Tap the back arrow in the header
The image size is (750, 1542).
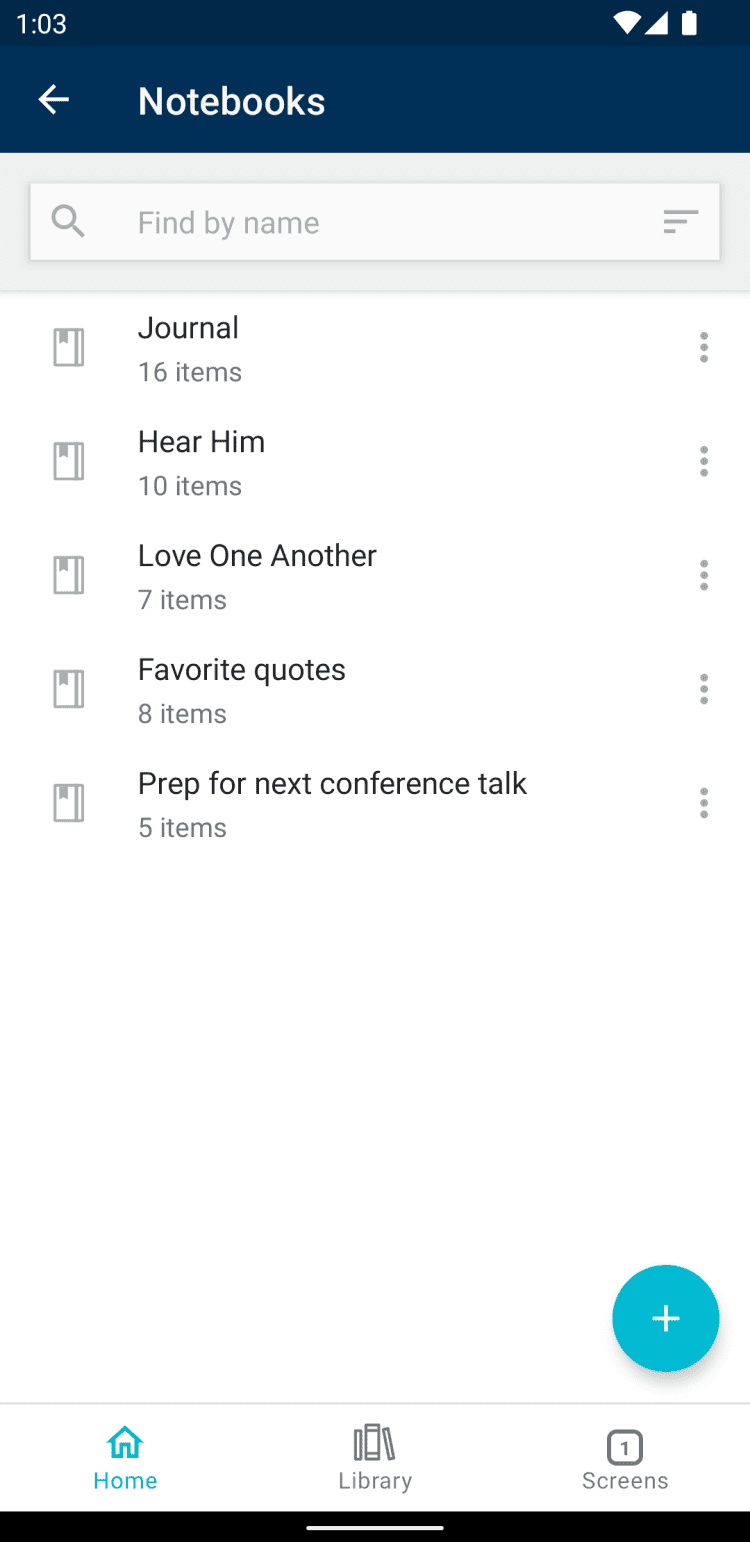click(54, 100)
